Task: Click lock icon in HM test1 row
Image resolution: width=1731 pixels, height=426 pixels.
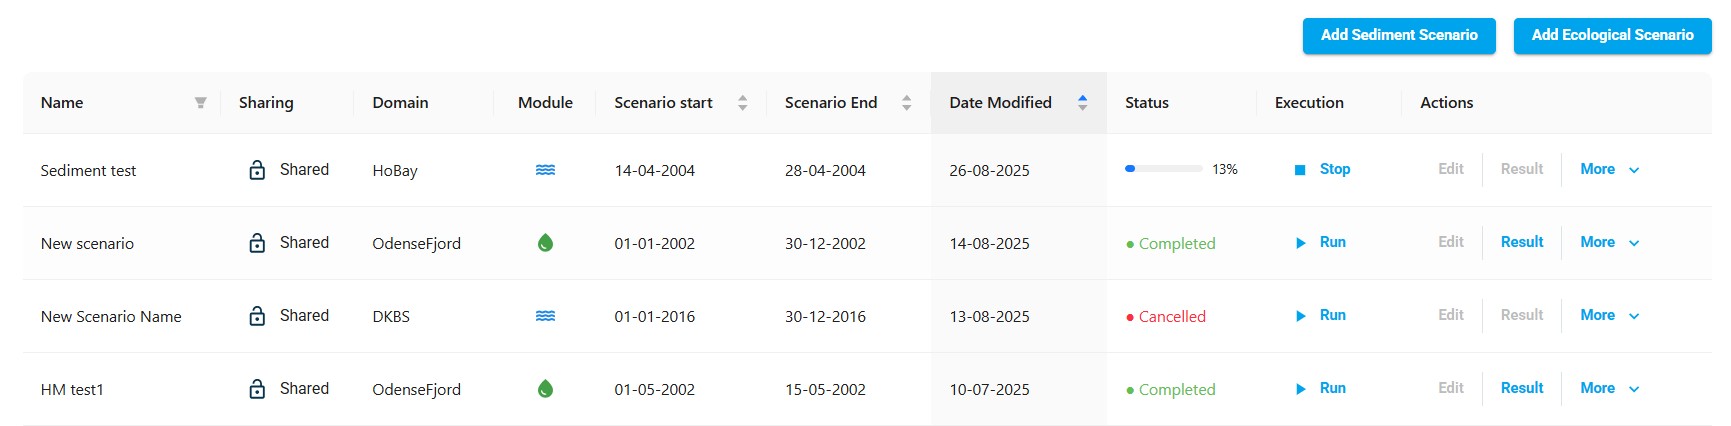Action: [x=257, y=389]
